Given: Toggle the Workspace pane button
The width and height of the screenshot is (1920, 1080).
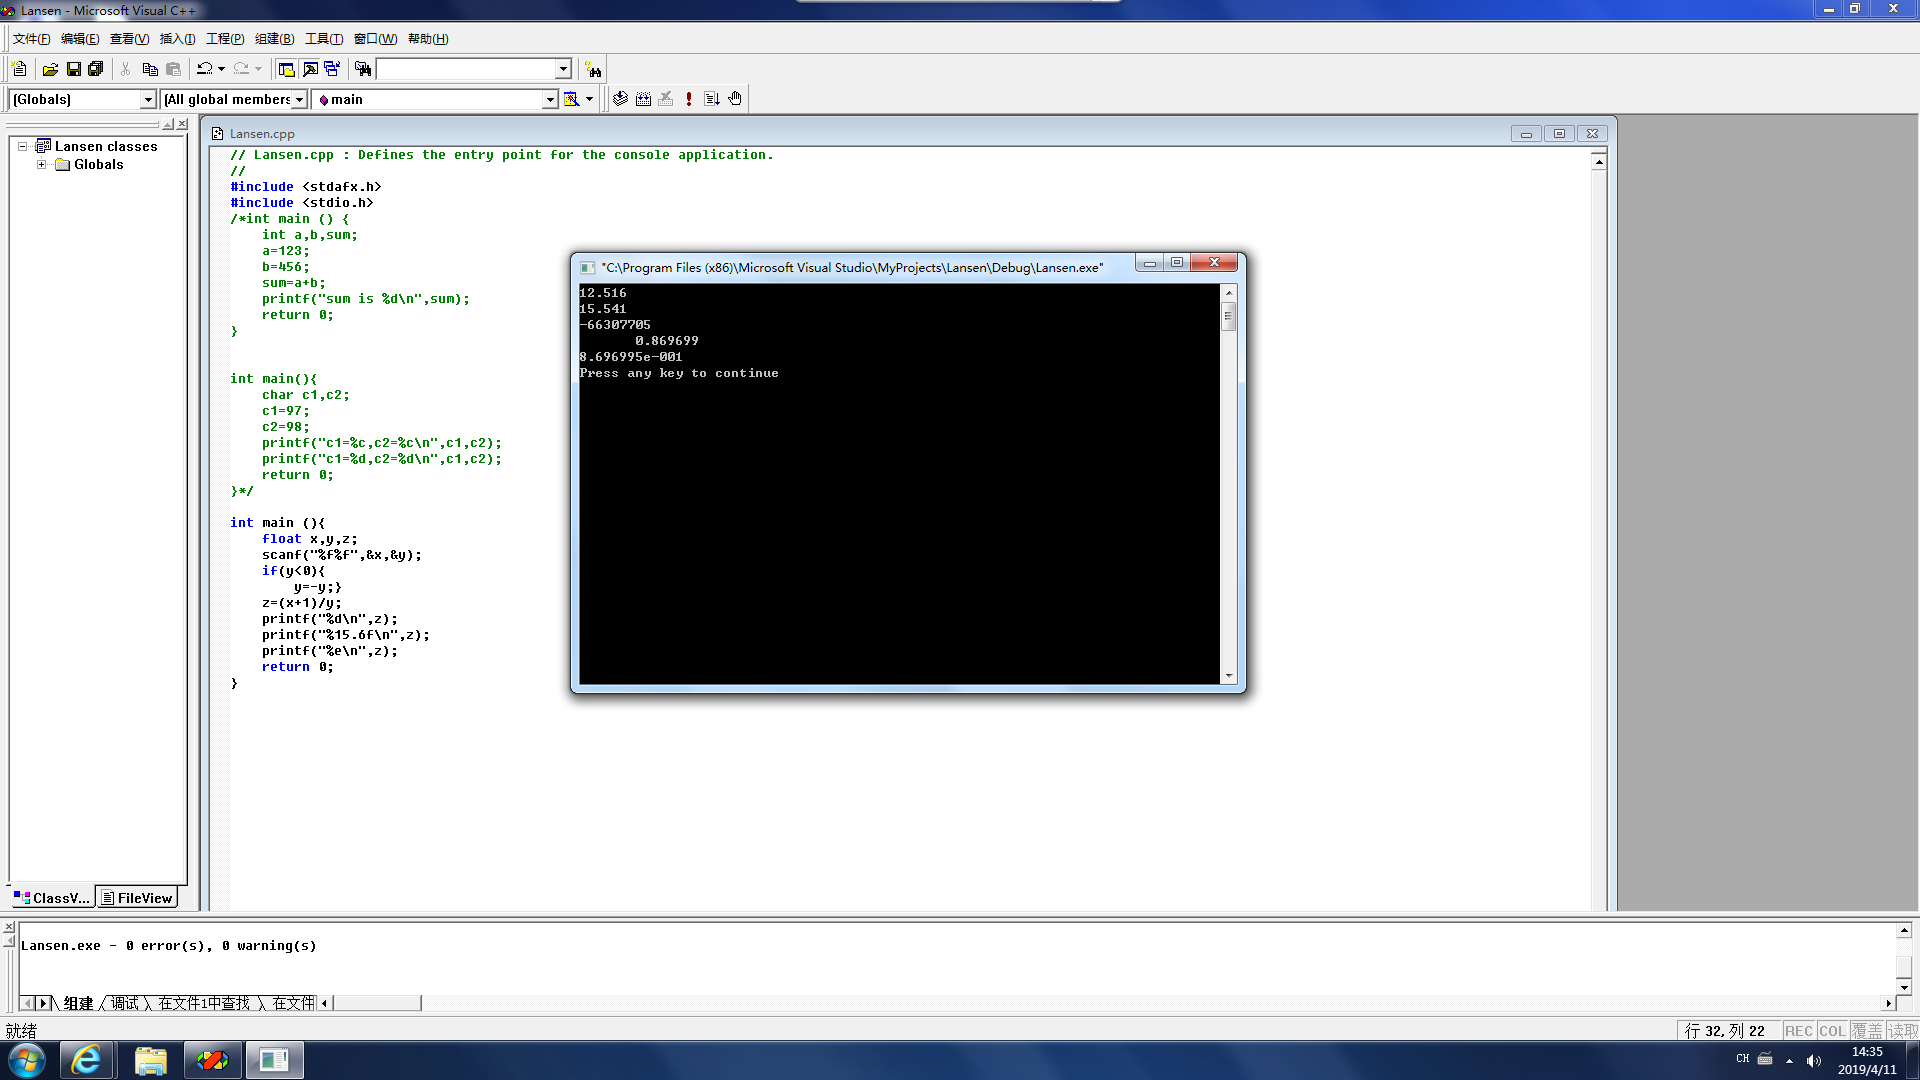Looking at the screenshot, I should click(x=286, y=69).
